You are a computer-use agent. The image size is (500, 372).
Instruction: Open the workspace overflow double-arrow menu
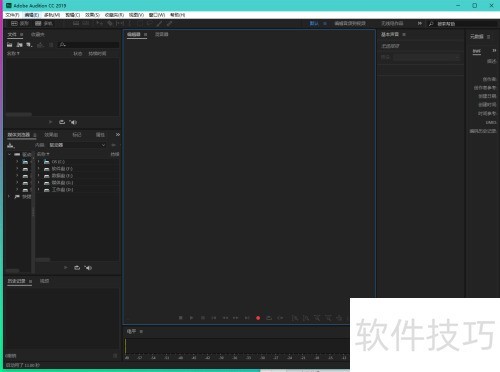[x=420, y=23]
